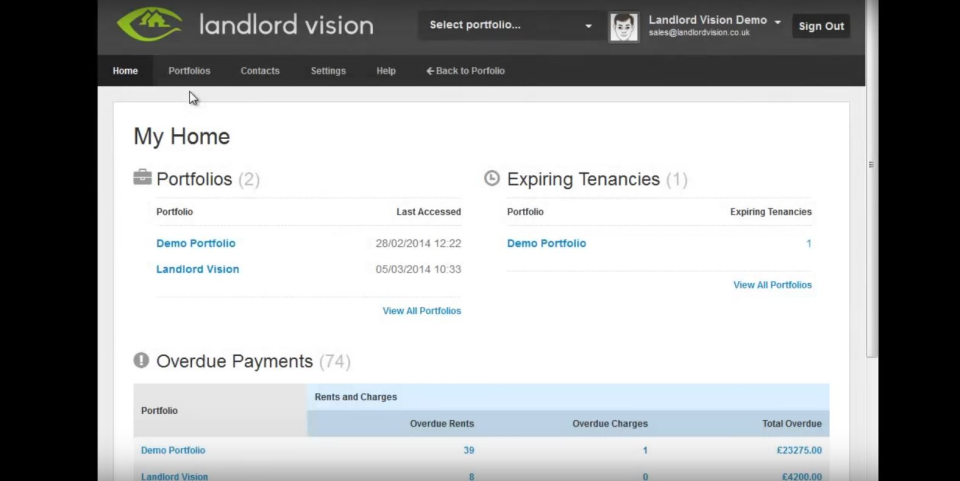
Task: Click the Rents and Charges header
Action: 356,397
